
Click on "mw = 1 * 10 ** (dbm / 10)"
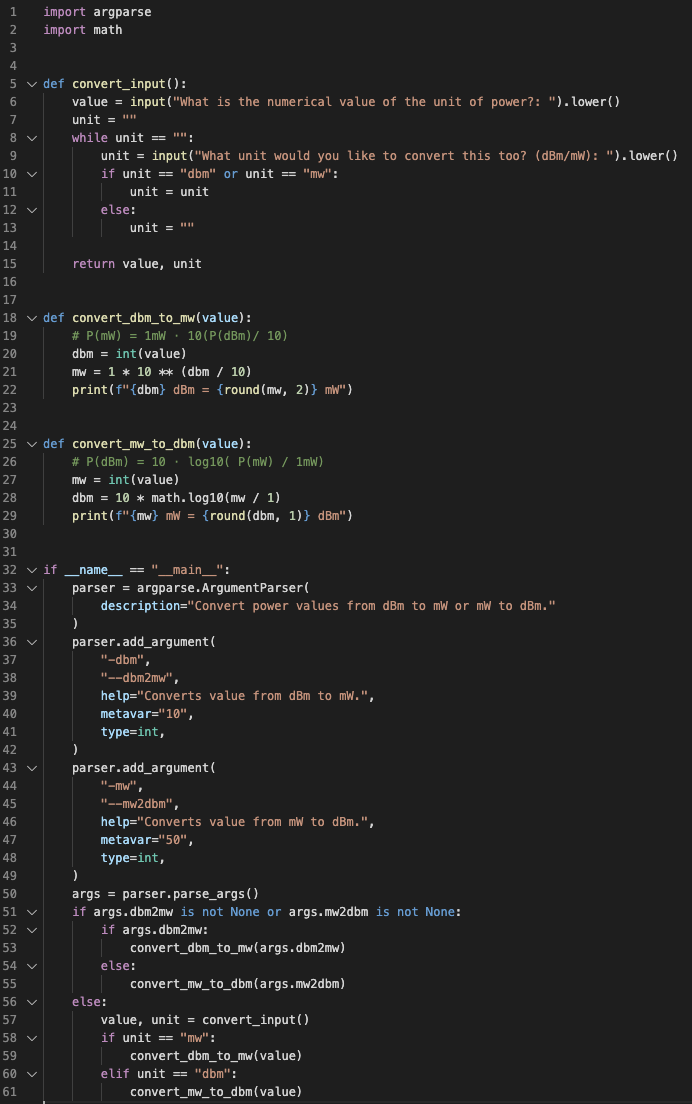[x=162, y=372]
